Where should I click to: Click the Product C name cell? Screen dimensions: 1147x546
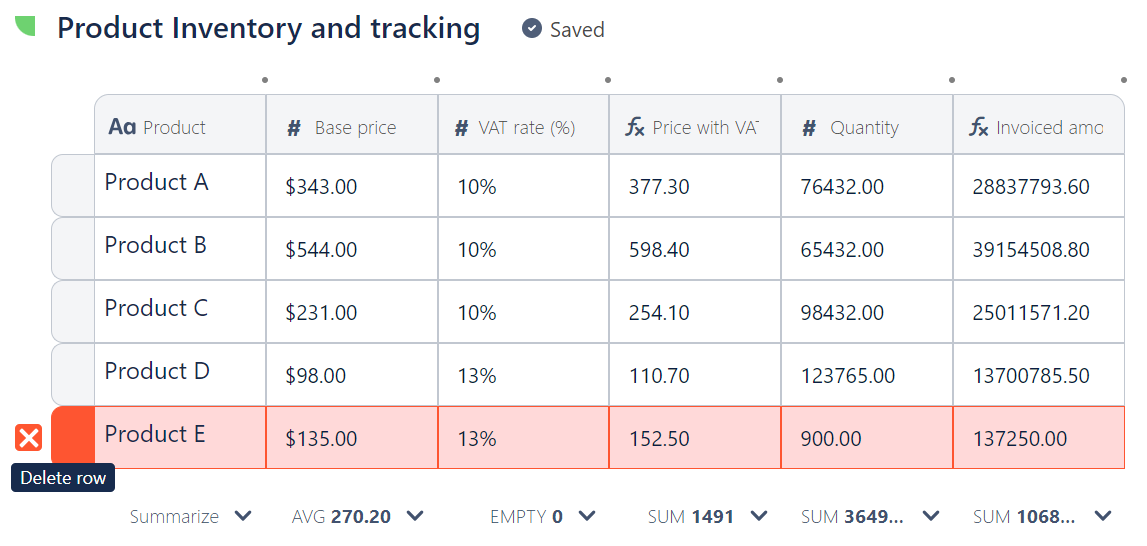(x=156, y=309)
